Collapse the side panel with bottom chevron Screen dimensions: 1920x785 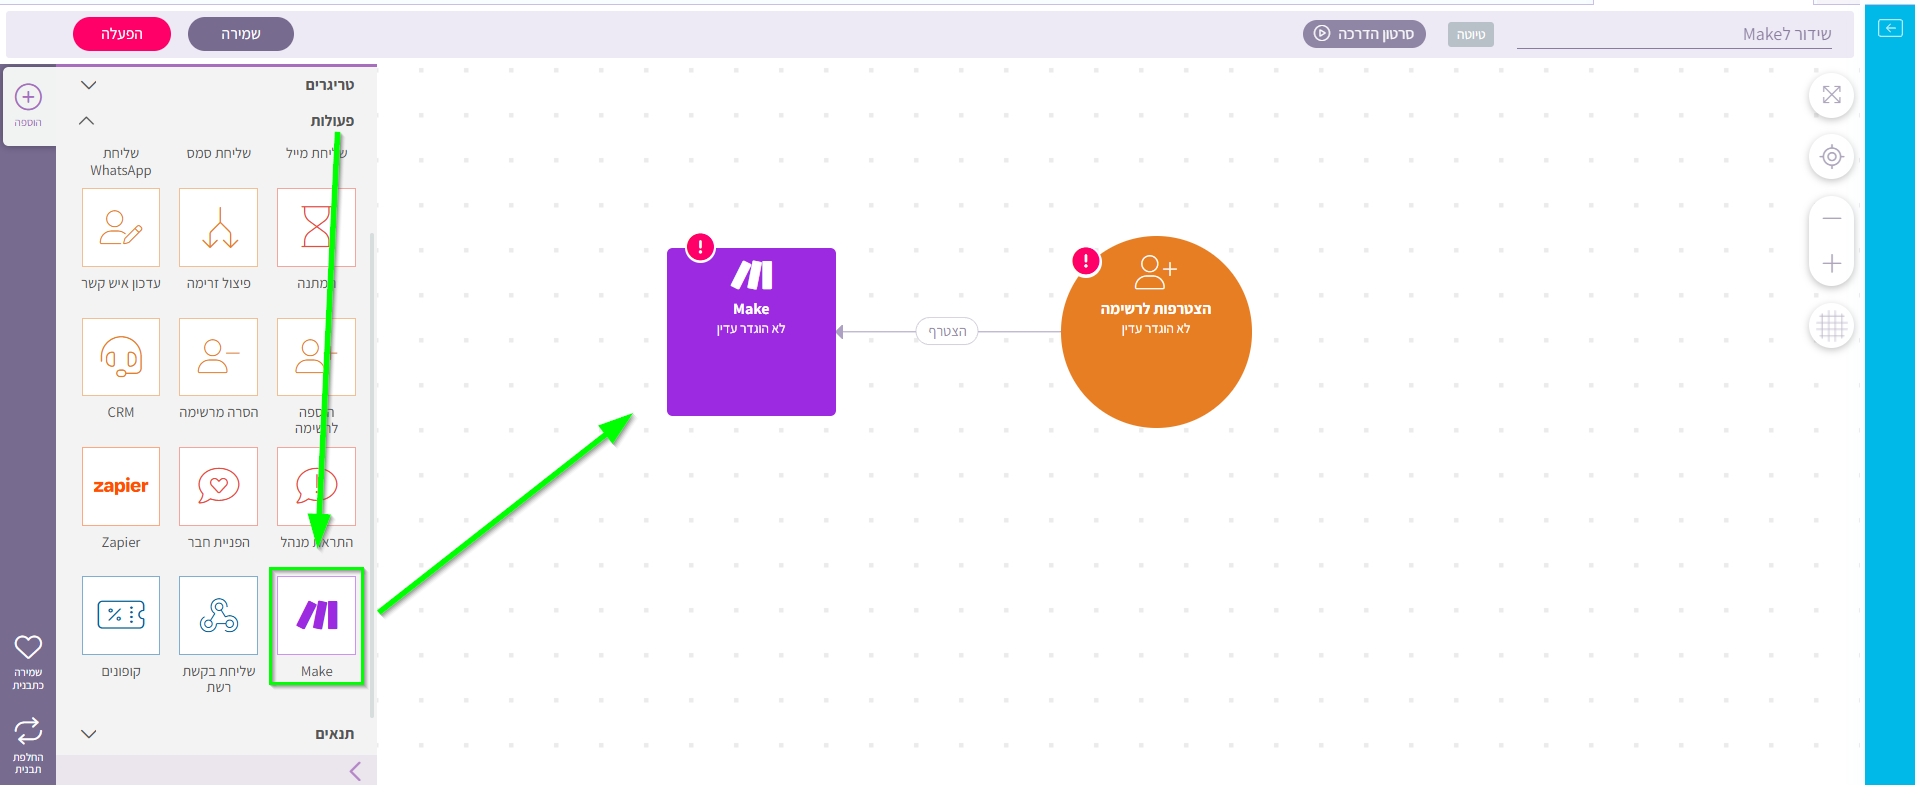tap(355, 771)
